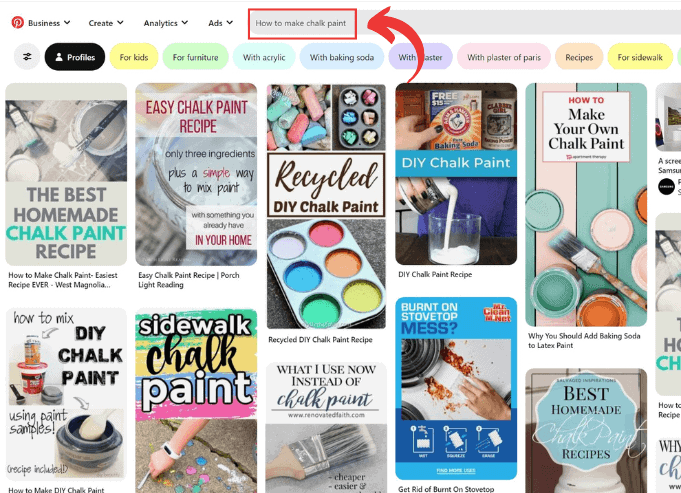This screenshot has width=681, height=493.
Task: Click the DIY Chalk Paint Recipe title link
Action: click(435, 275)
